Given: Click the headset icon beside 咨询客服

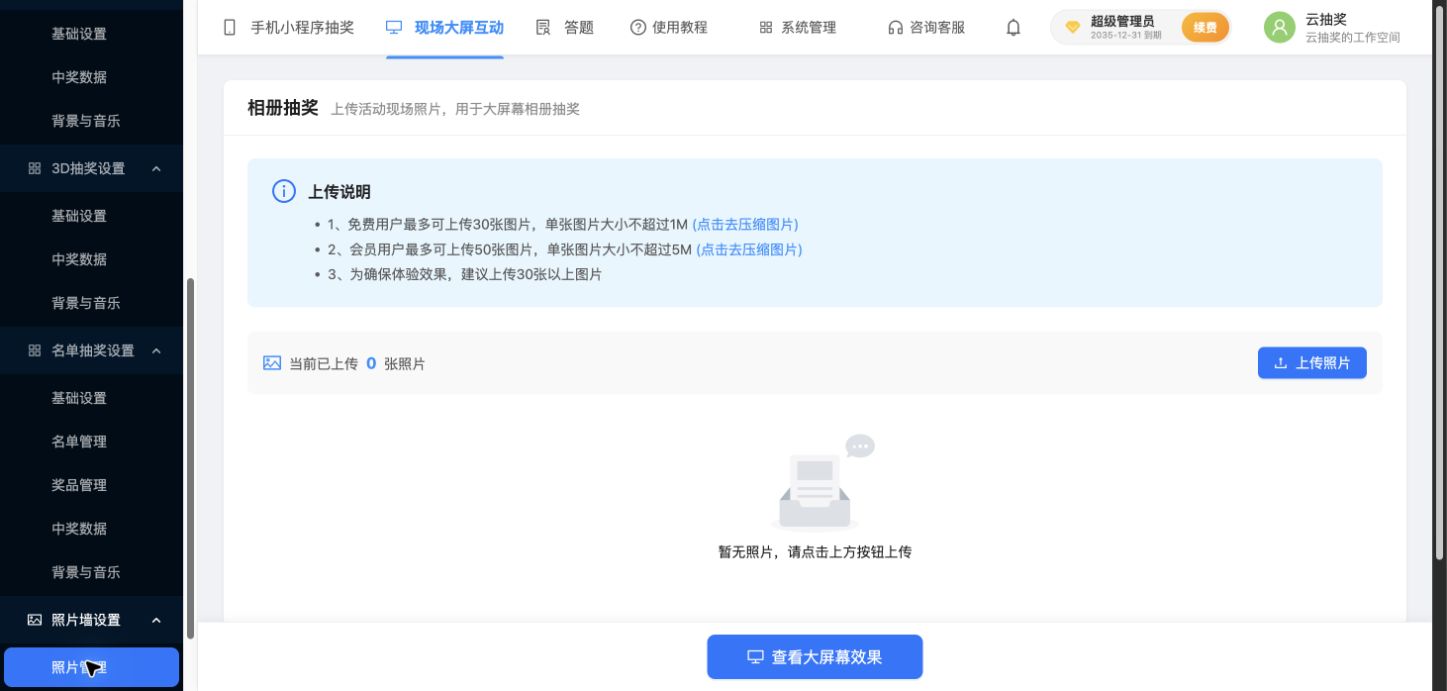Looking at the screenshot, I should coord(895,28).
